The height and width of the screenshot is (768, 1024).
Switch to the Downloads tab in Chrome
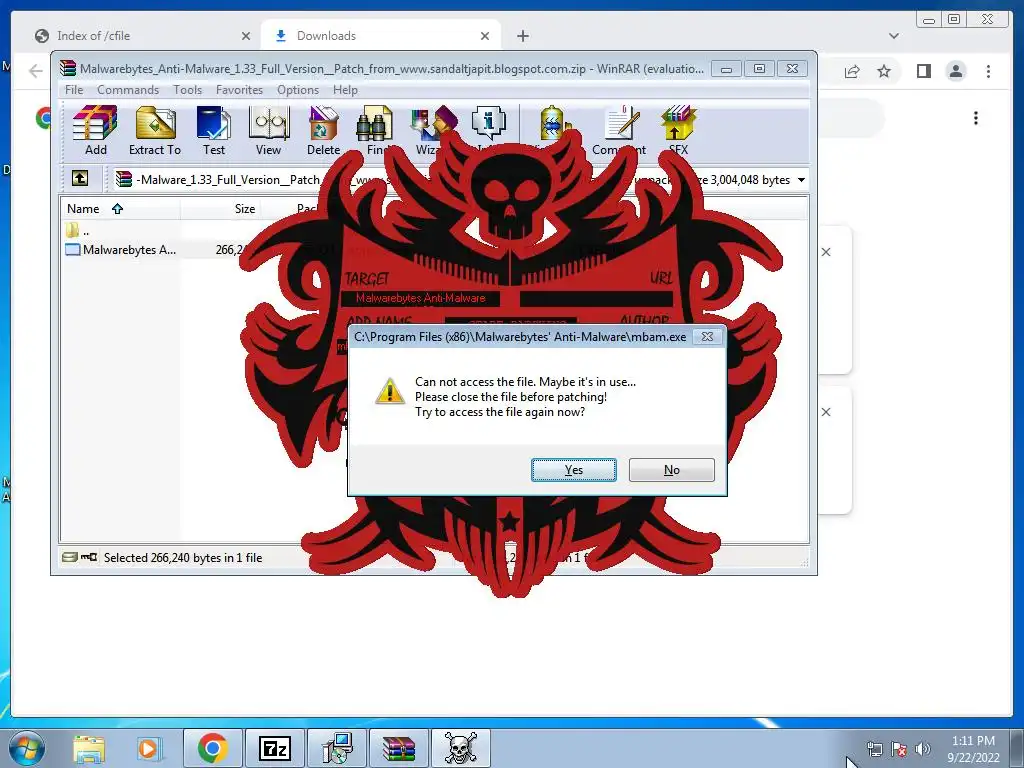[x=380, y=36]
